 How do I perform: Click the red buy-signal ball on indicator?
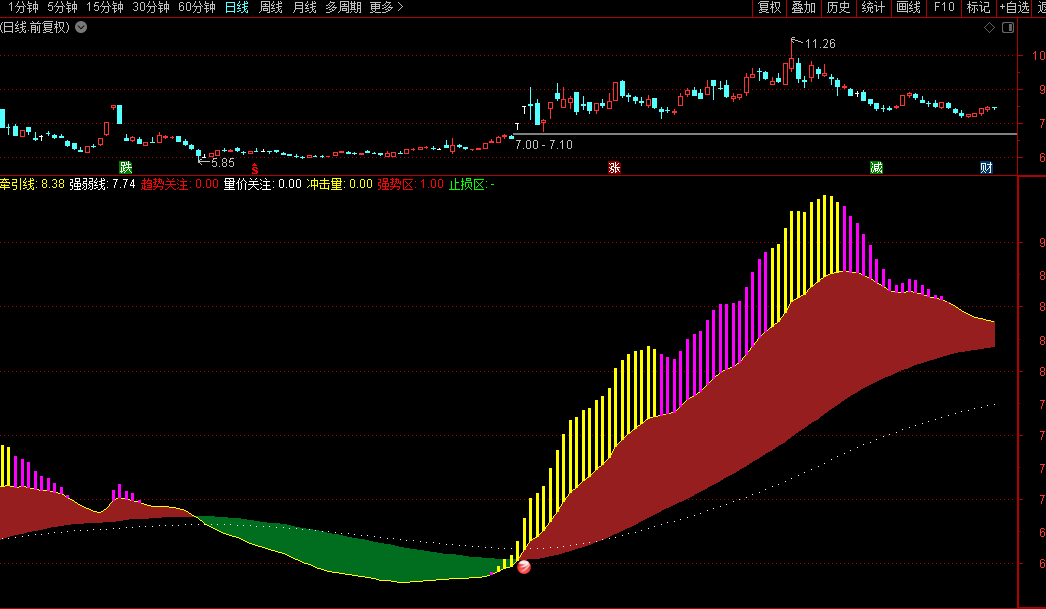(523, 566)
